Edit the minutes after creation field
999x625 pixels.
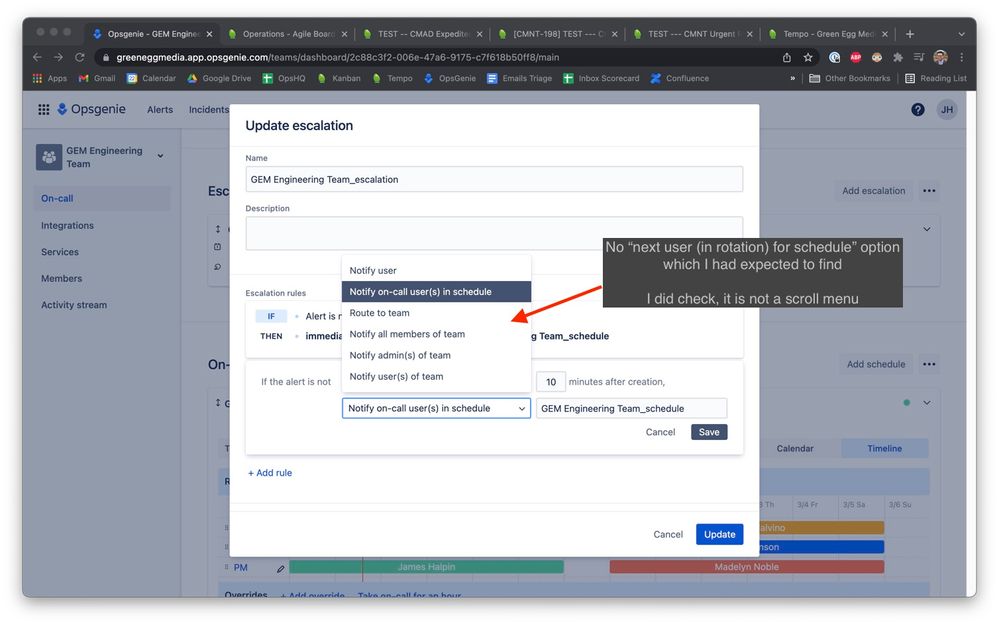coord(550,382)
